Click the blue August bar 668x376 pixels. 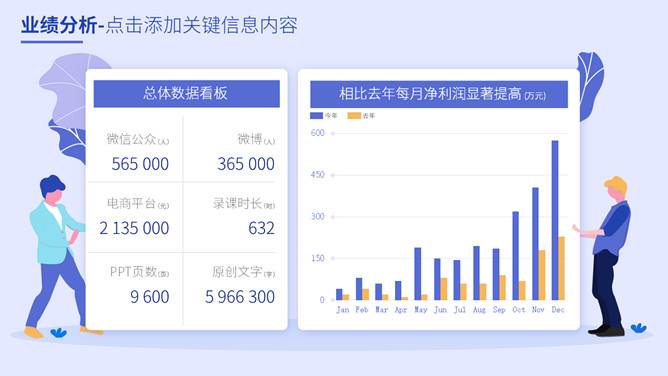point(476,273)
